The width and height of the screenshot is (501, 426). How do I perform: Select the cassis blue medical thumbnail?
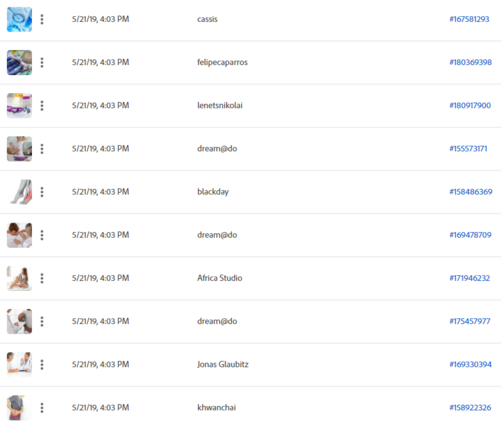(19, 19)
